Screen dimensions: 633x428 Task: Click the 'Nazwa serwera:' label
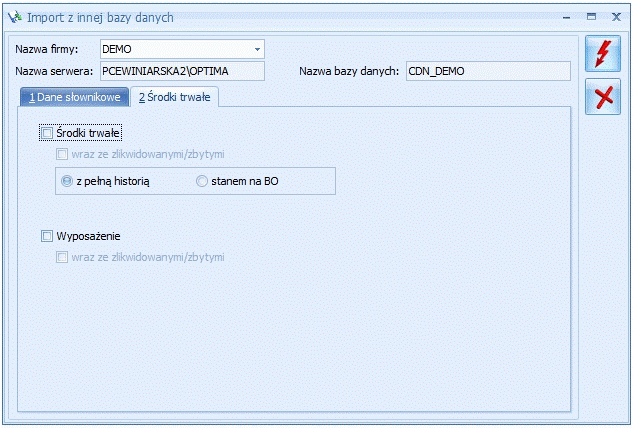54,71
